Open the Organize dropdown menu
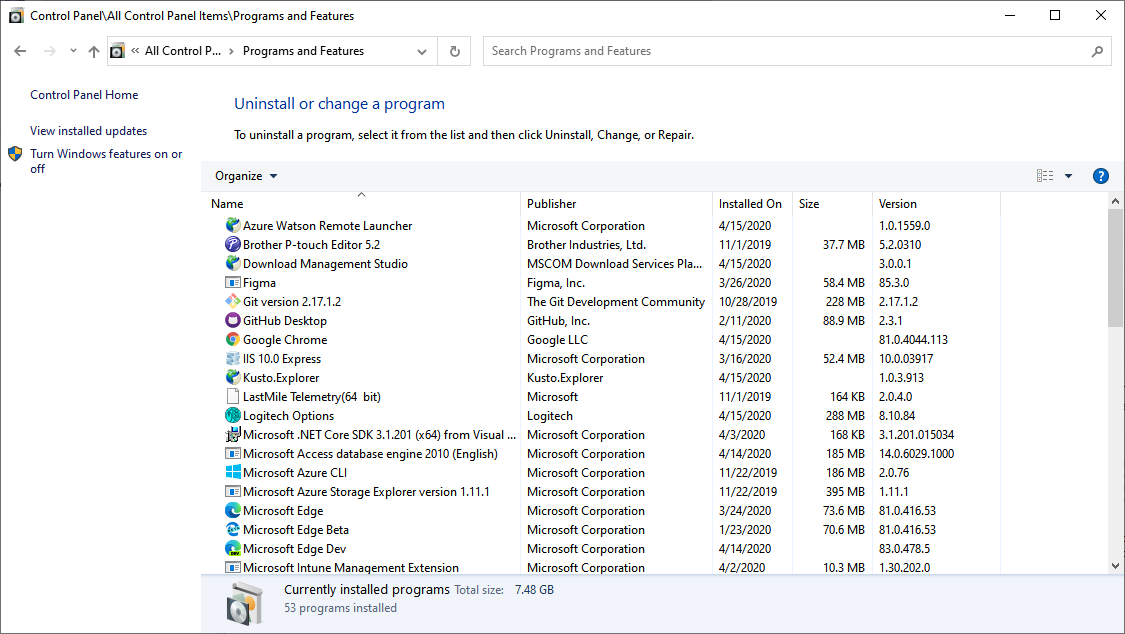This screenshot has height=634, width=1125. pyautogui.click(x=245, y=175)
